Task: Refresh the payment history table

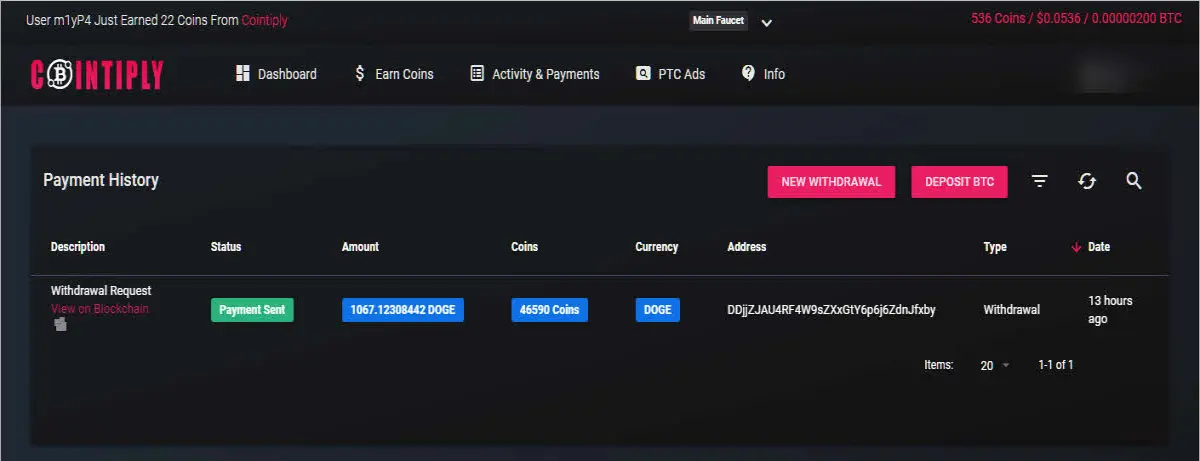Action: [x=1087, y=181]
